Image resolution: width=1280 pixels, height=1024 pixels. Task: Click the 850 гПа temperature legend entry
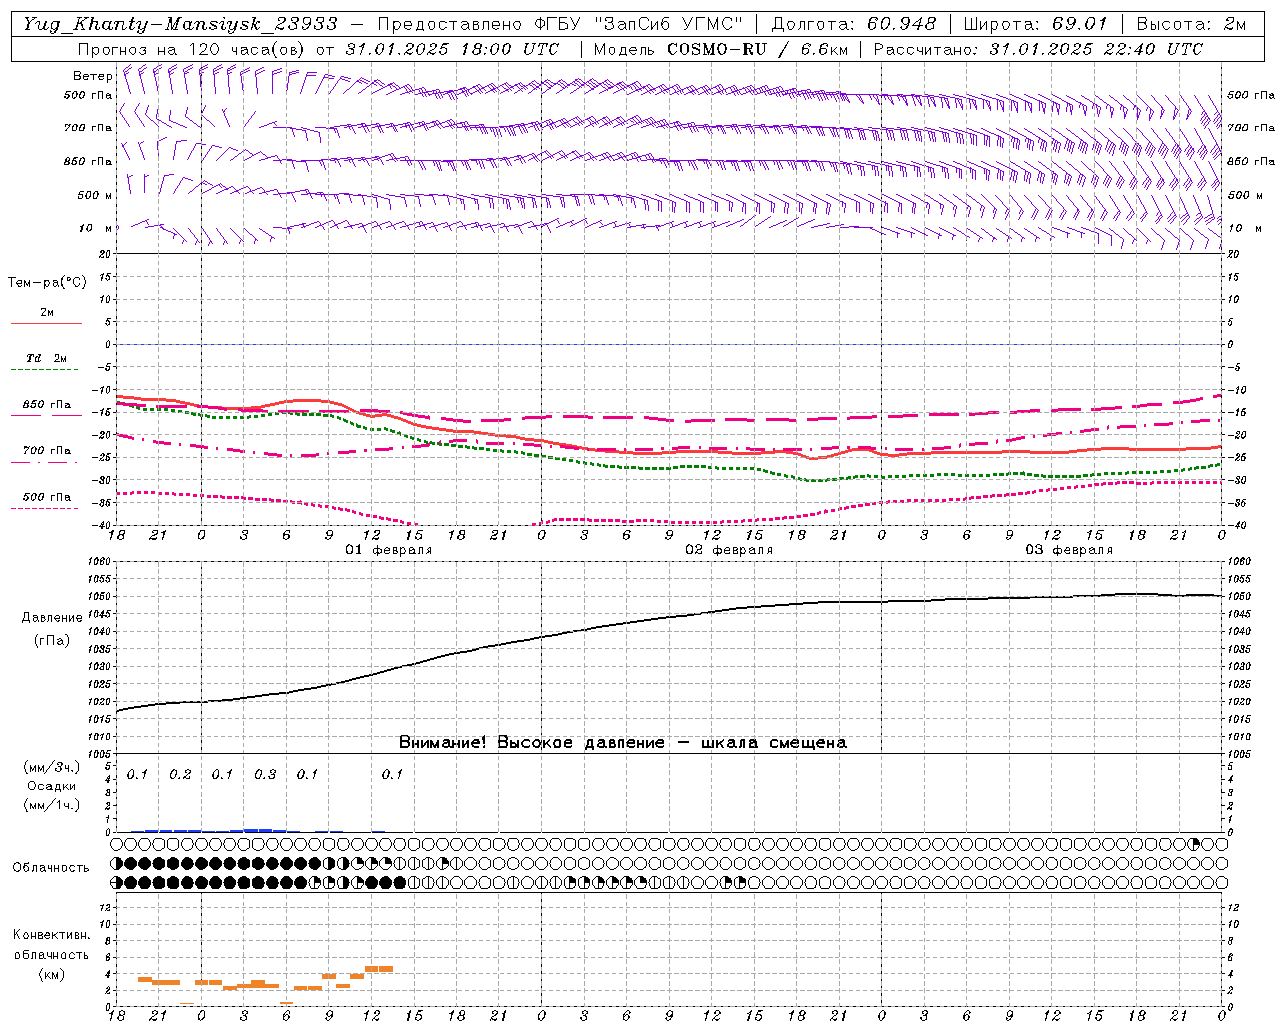[x=47, y=405]
